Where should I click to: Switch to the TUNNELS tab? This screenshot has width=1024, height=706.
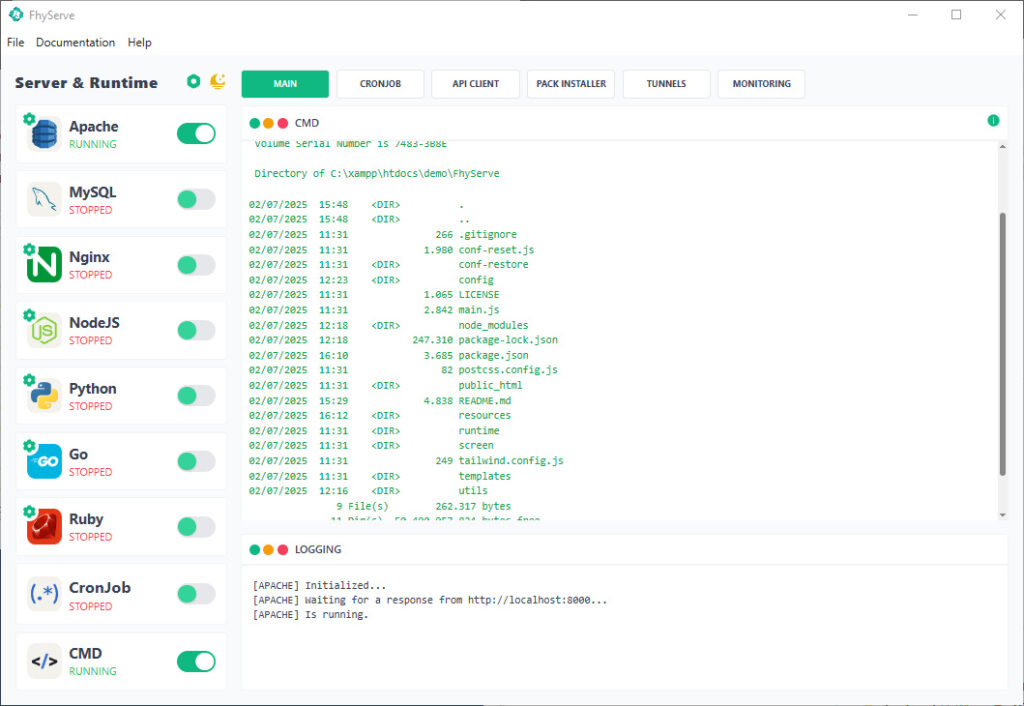[x=666, y=84]
